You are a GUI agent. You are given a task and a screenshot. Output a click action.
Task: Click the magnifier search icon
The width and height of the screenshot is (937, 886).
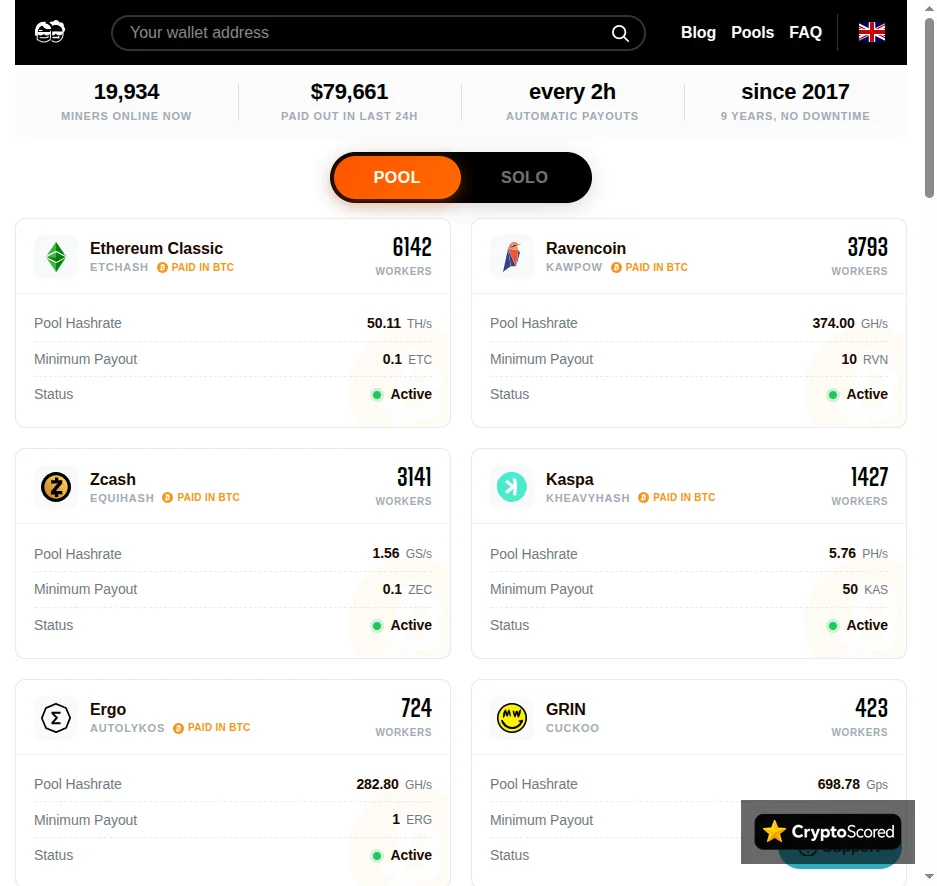(x=620, y=33)
